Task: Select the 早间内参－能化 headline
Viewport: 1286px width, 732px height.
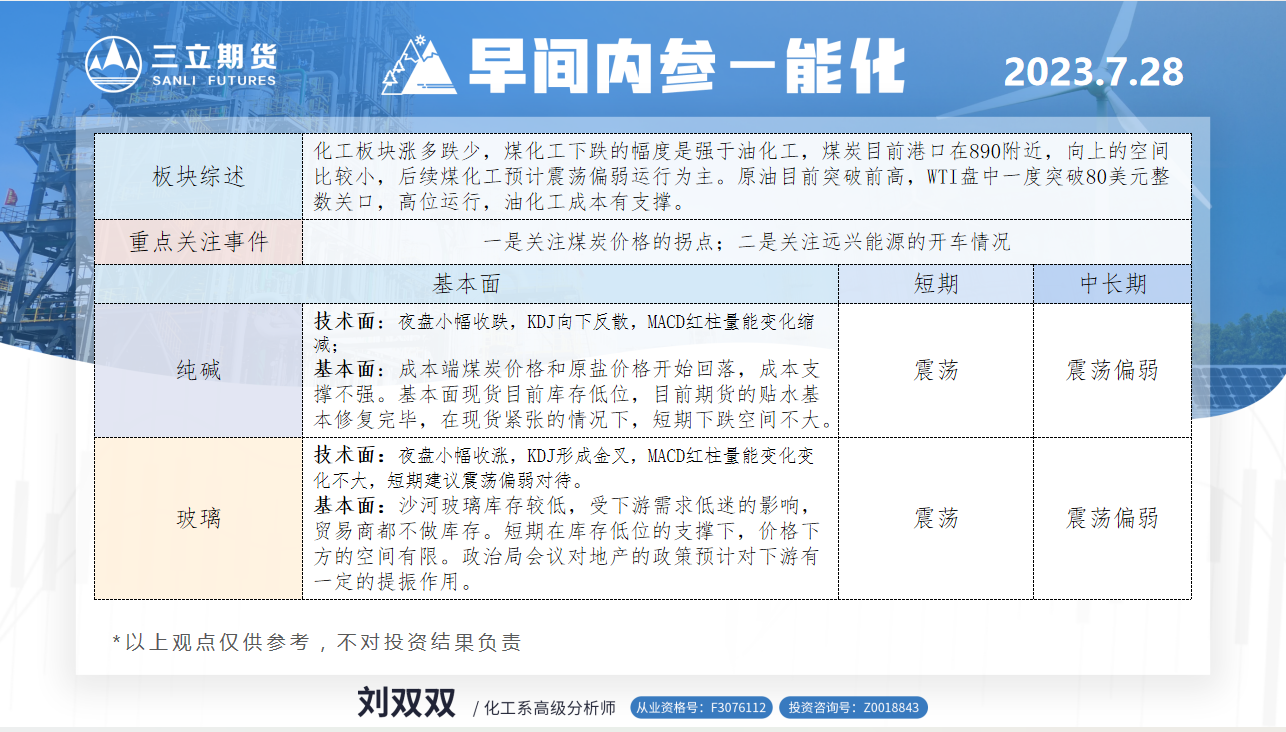Action: (x=686, y=67)
